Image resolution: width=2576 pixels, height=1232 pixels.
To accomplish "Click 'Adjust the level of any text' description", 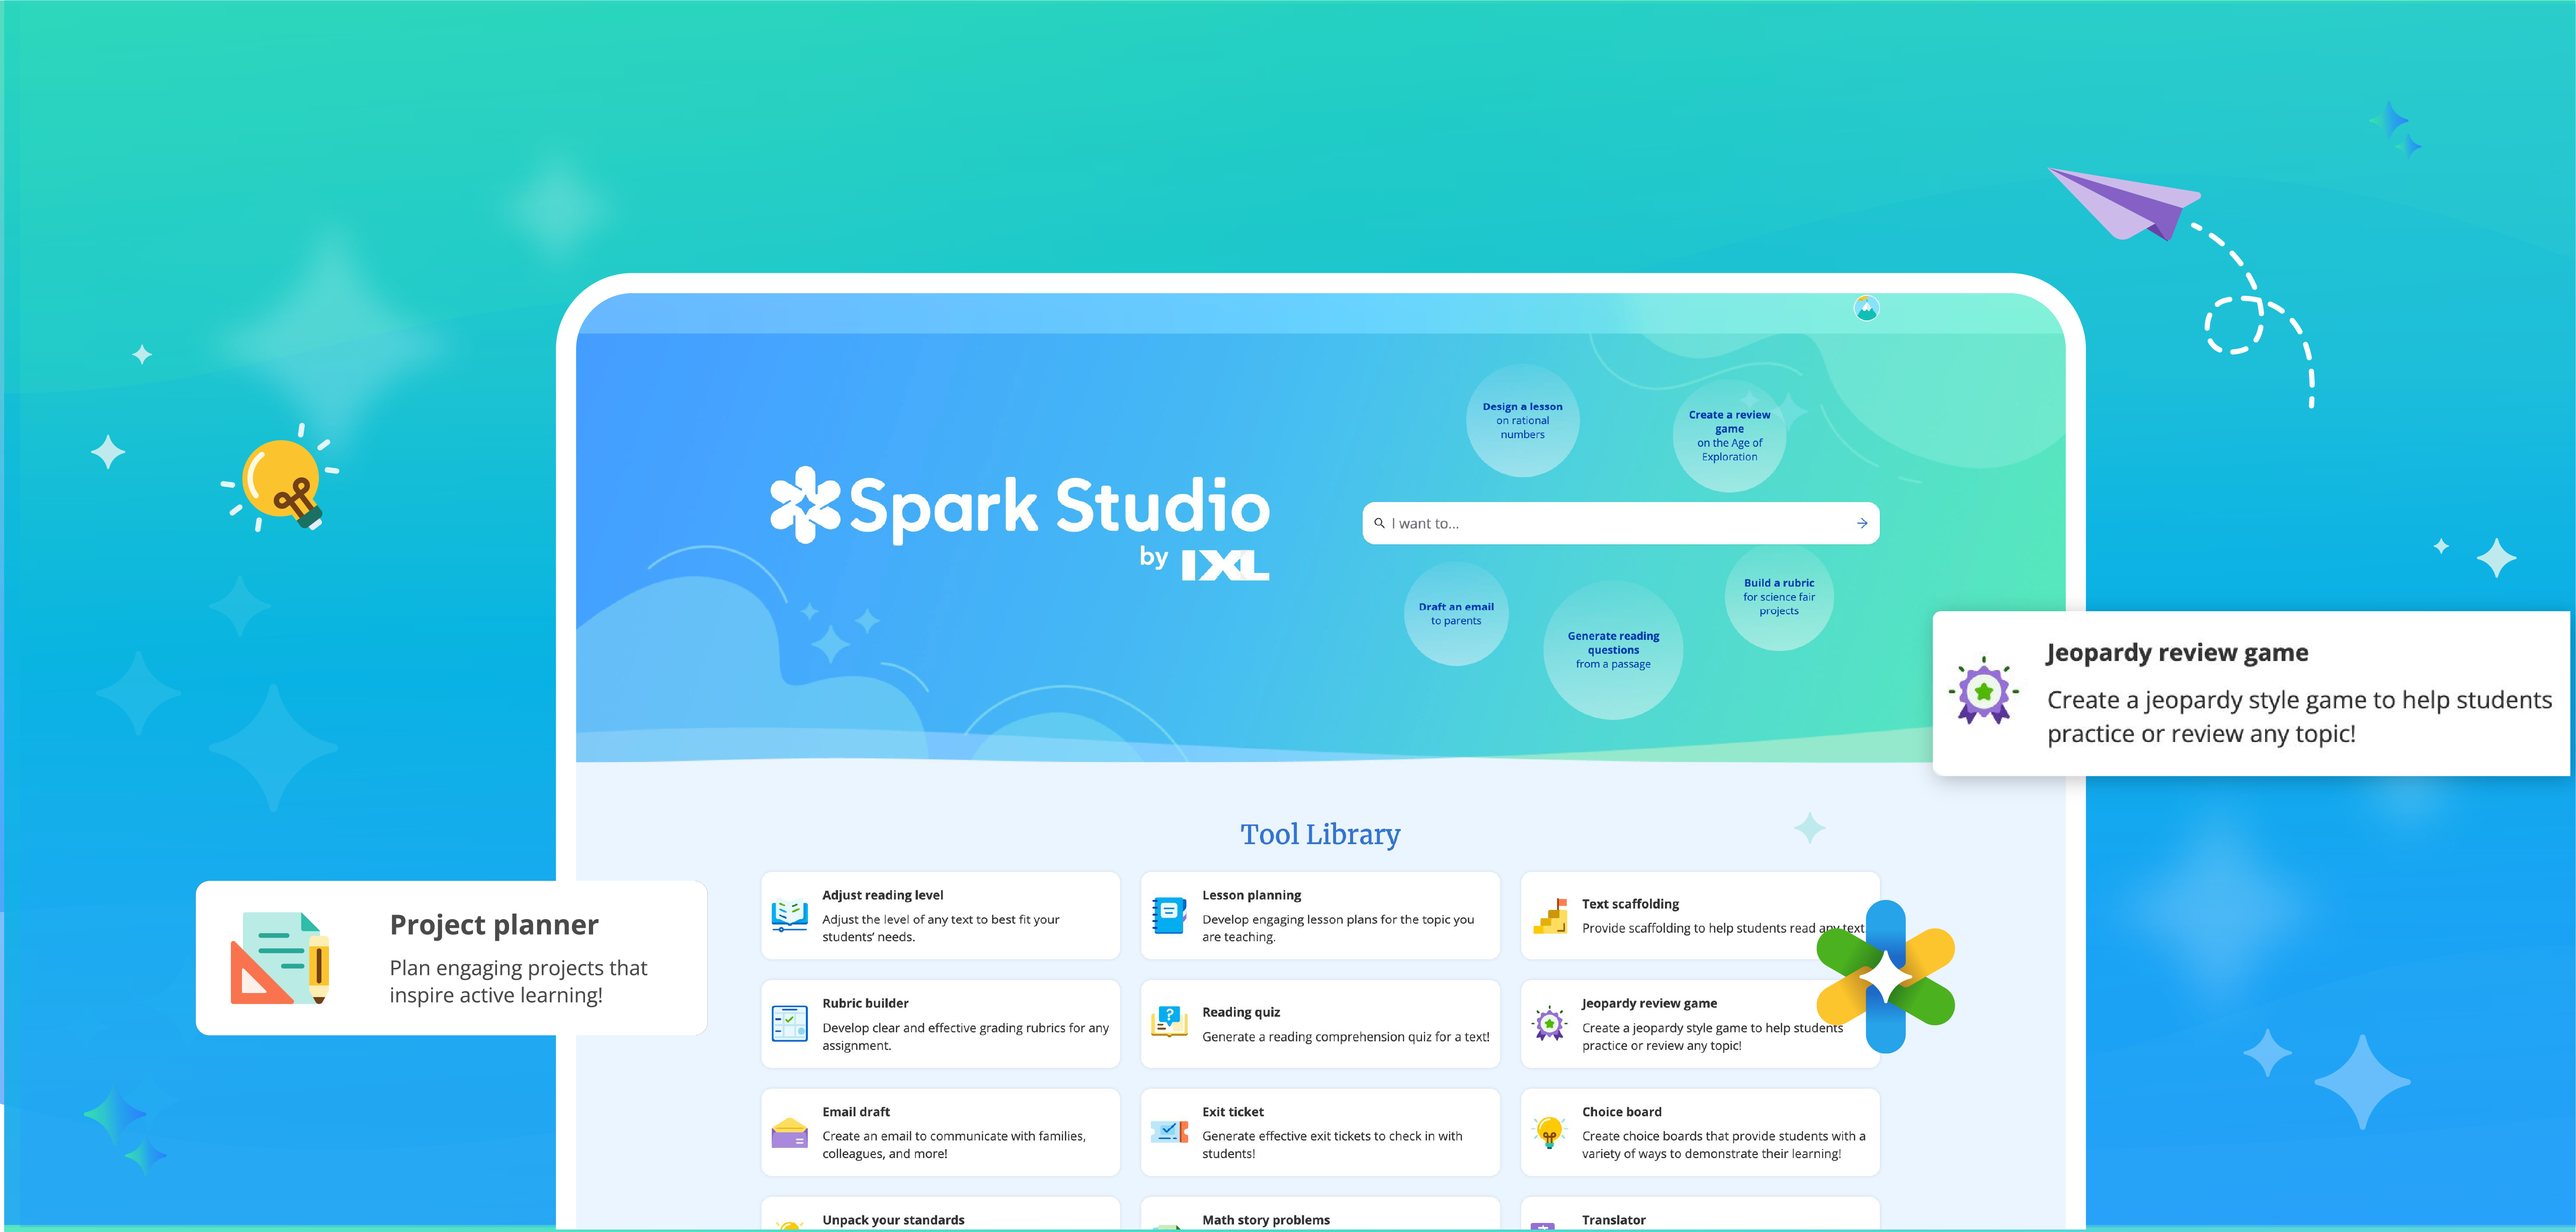I will tap(941, 928).
